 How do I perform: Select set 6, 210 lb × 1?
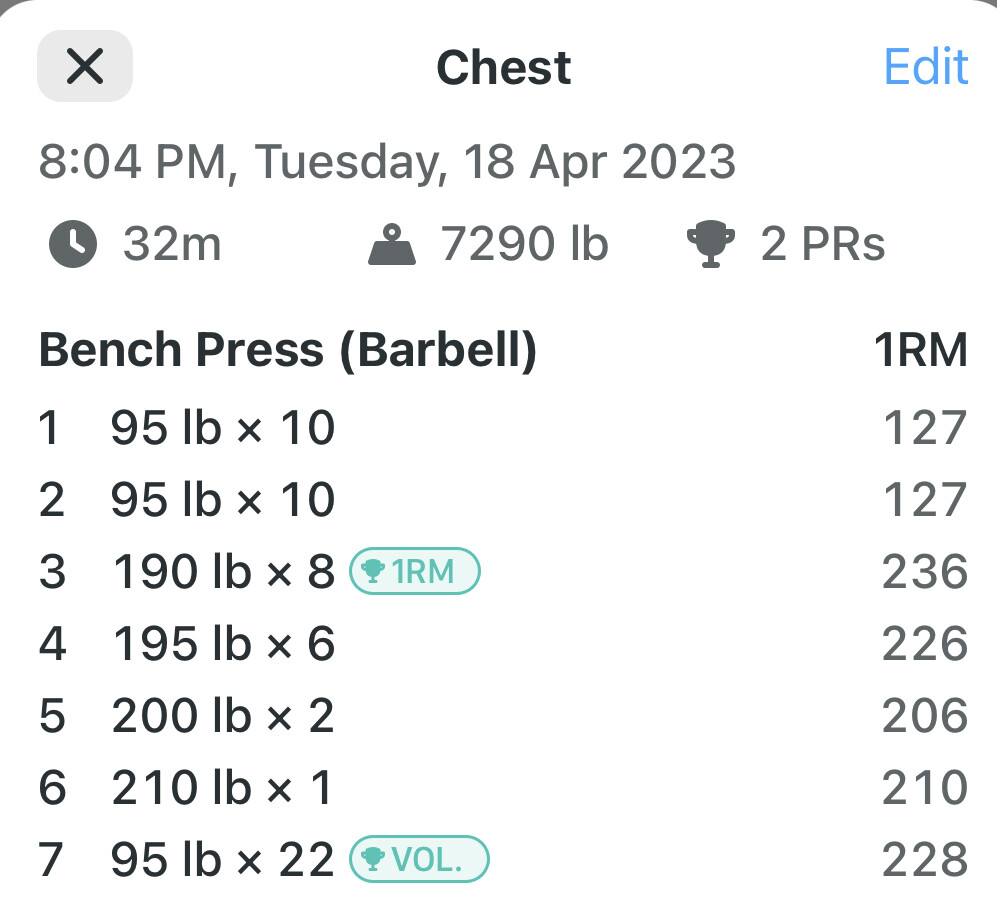502,787
